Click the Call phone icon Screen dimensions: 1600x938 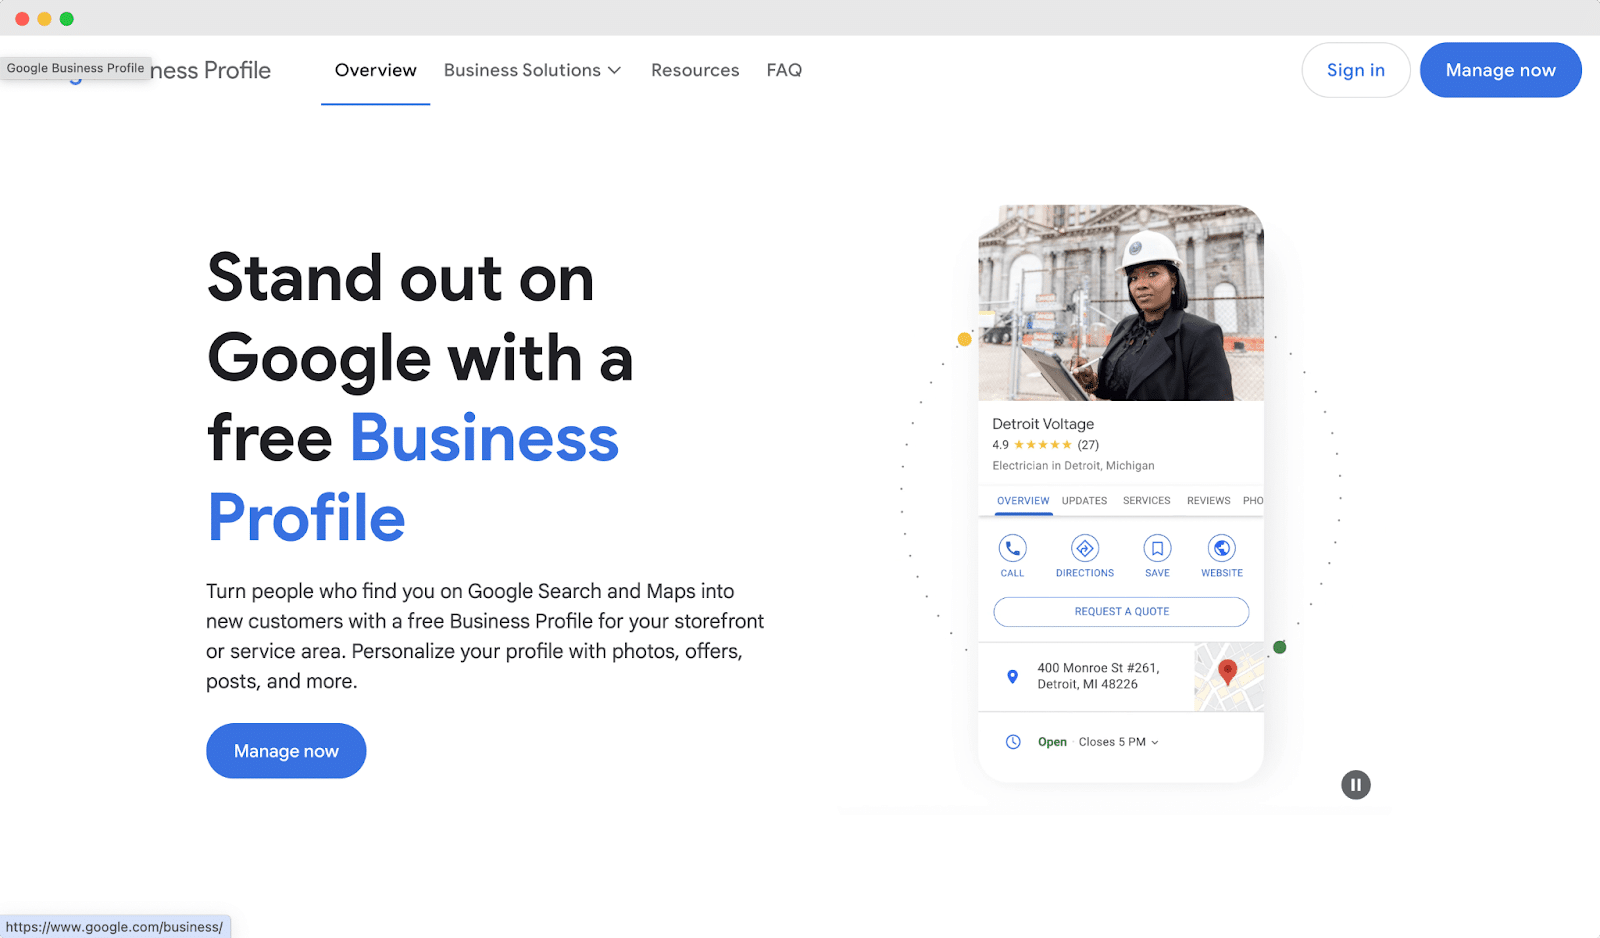[1012, 548]
